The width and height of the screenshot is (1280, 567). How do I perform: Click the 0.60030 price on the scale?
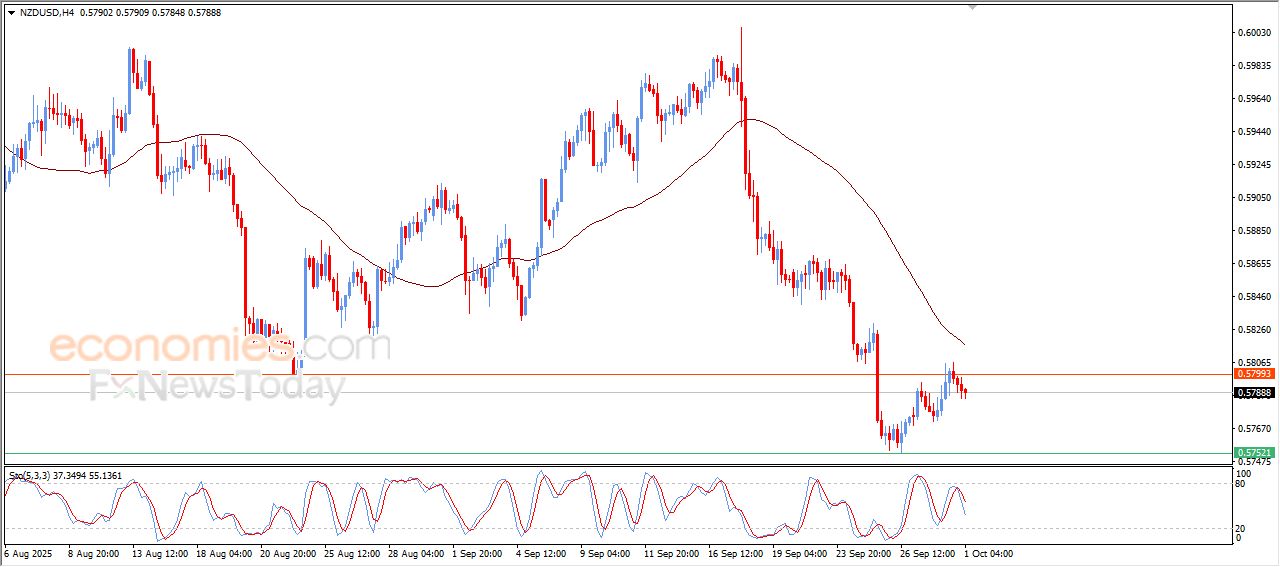[x=1255, y=33]
